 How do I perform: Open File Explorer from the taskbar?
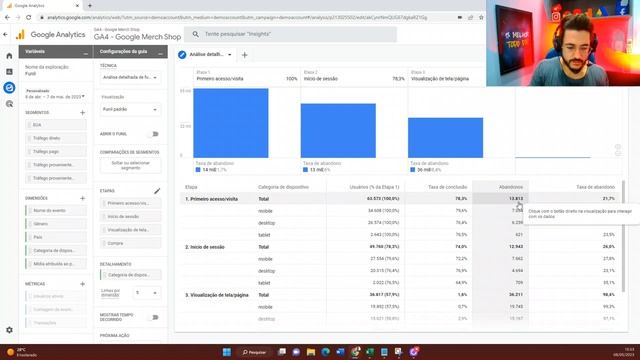(311, 352)
